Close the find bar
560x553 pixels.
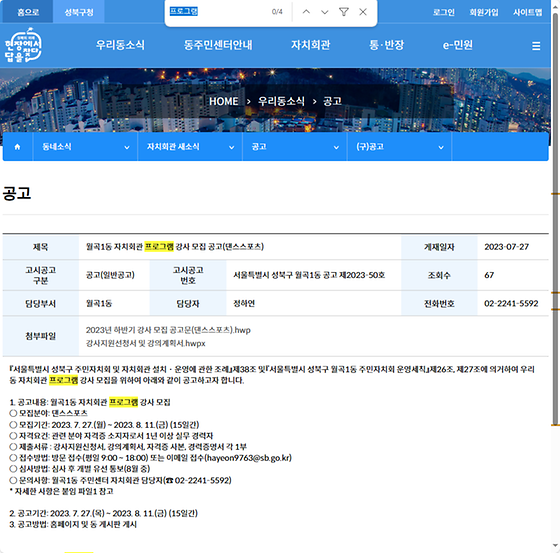(363, 12)
